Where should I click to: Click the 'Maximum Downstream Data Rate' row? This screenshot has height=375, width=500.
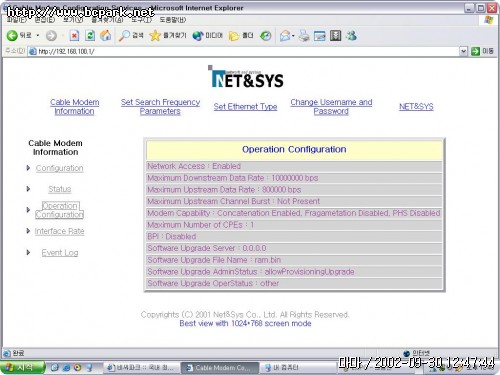click(x=294, y=178)
